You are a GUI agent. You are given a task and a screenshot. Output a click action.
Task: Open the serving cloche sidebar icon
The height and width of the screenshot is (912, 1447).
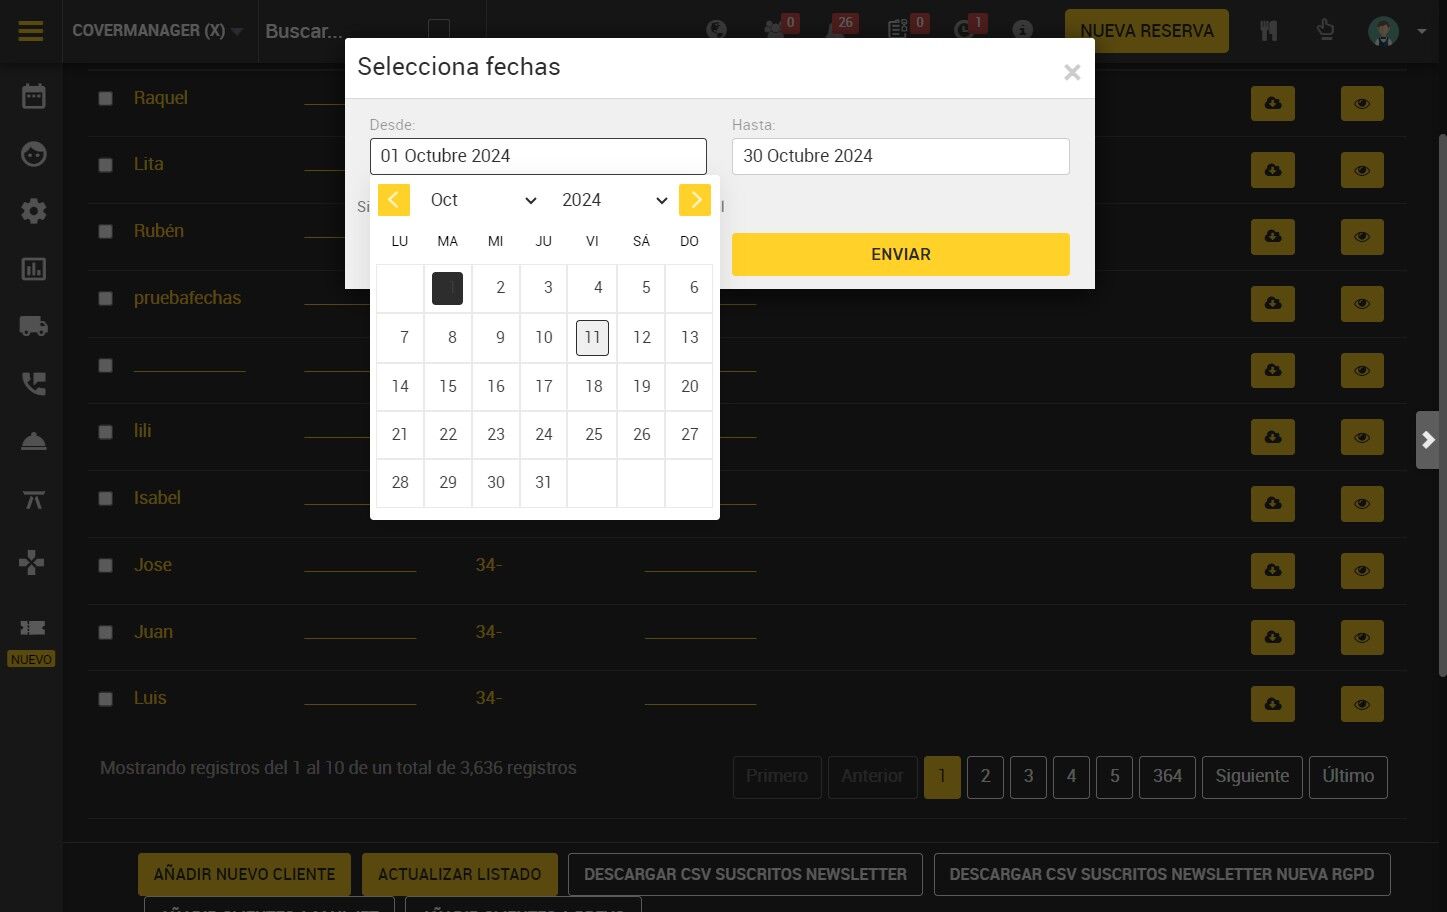point(34,442)
